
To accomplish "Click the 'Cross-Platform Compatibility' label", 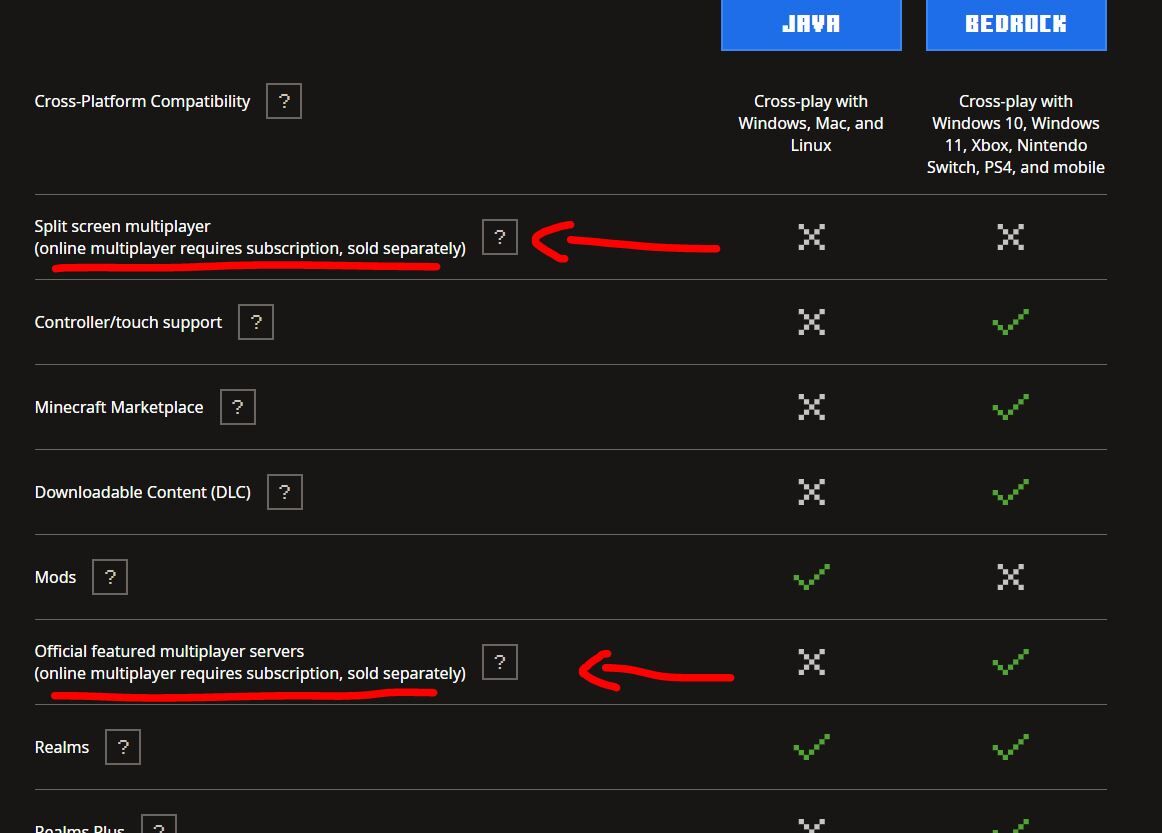I will click(142, 102).
